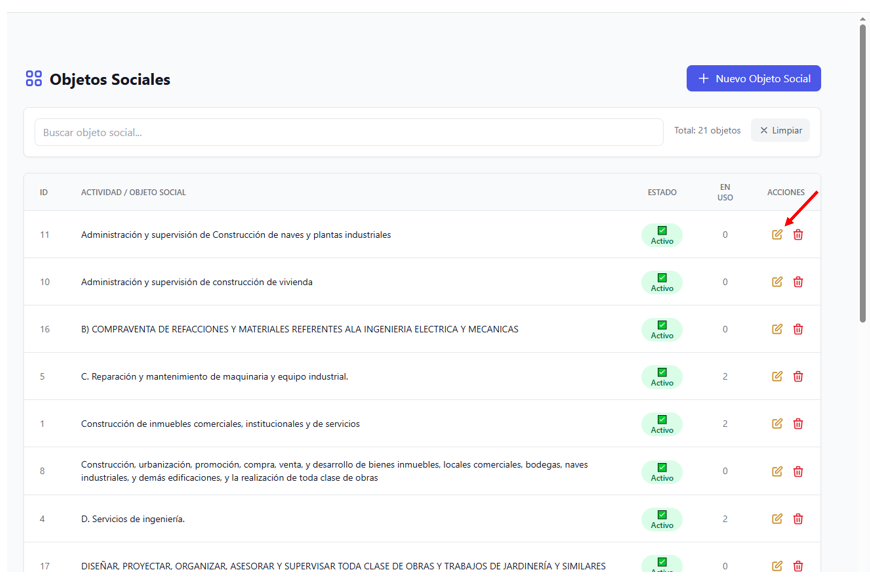Screen dimensions: 870x579
Task: Toggle Activo status for ID 8
Action: coord(662,472)
